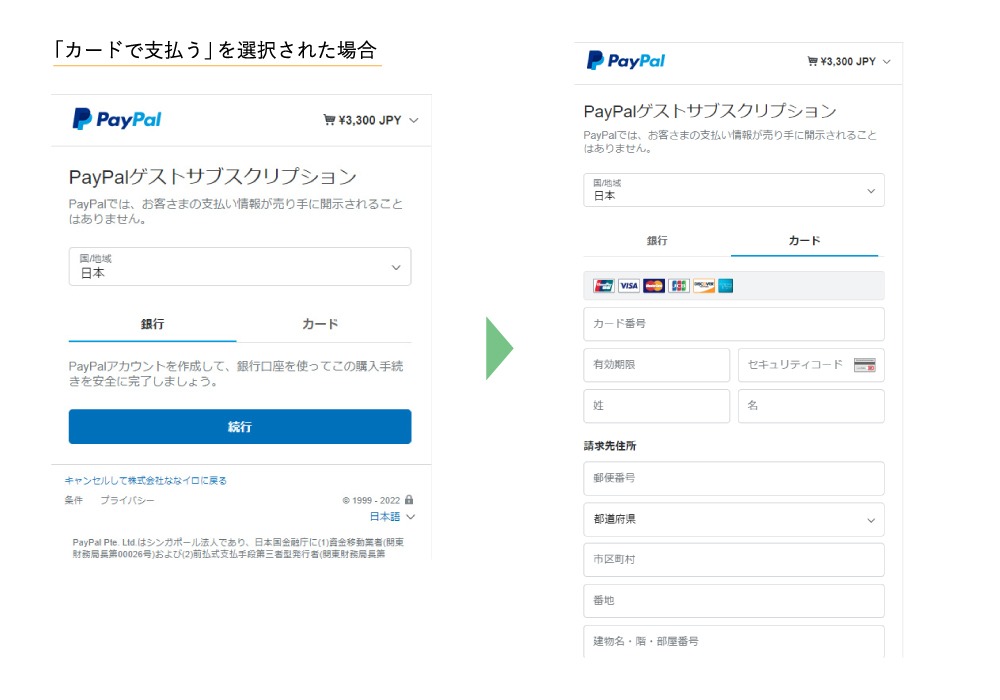Image resolution: width=1000 pixels, height=700 pixels.
Task: Focus 番地 input field
Action: [733, 601]
